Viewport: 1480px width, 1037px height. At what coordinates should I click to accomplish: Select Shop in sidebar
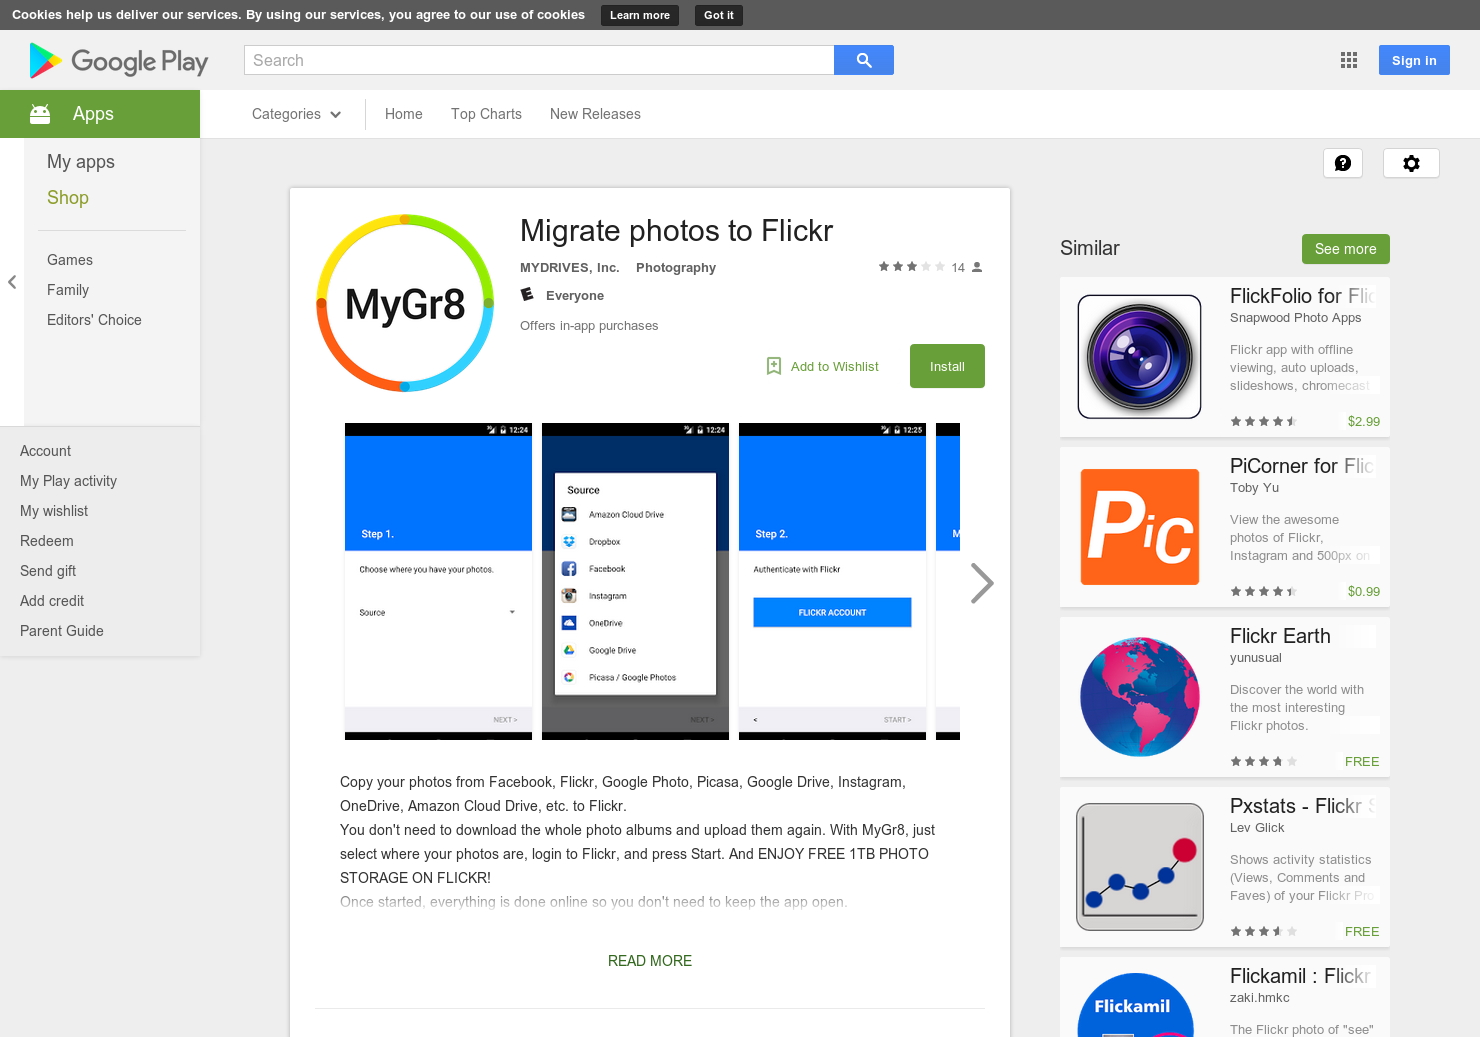coord(68,198)
